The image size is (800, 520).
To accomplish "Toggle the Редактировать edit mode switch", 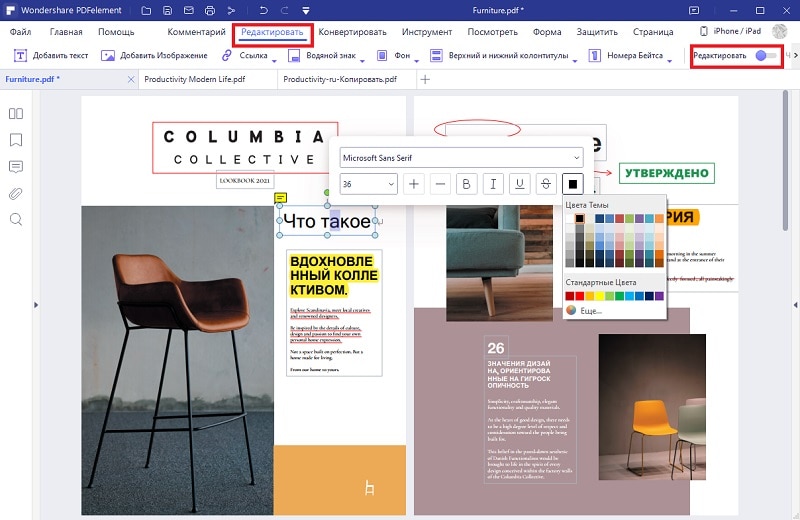I will click(766, 55).
